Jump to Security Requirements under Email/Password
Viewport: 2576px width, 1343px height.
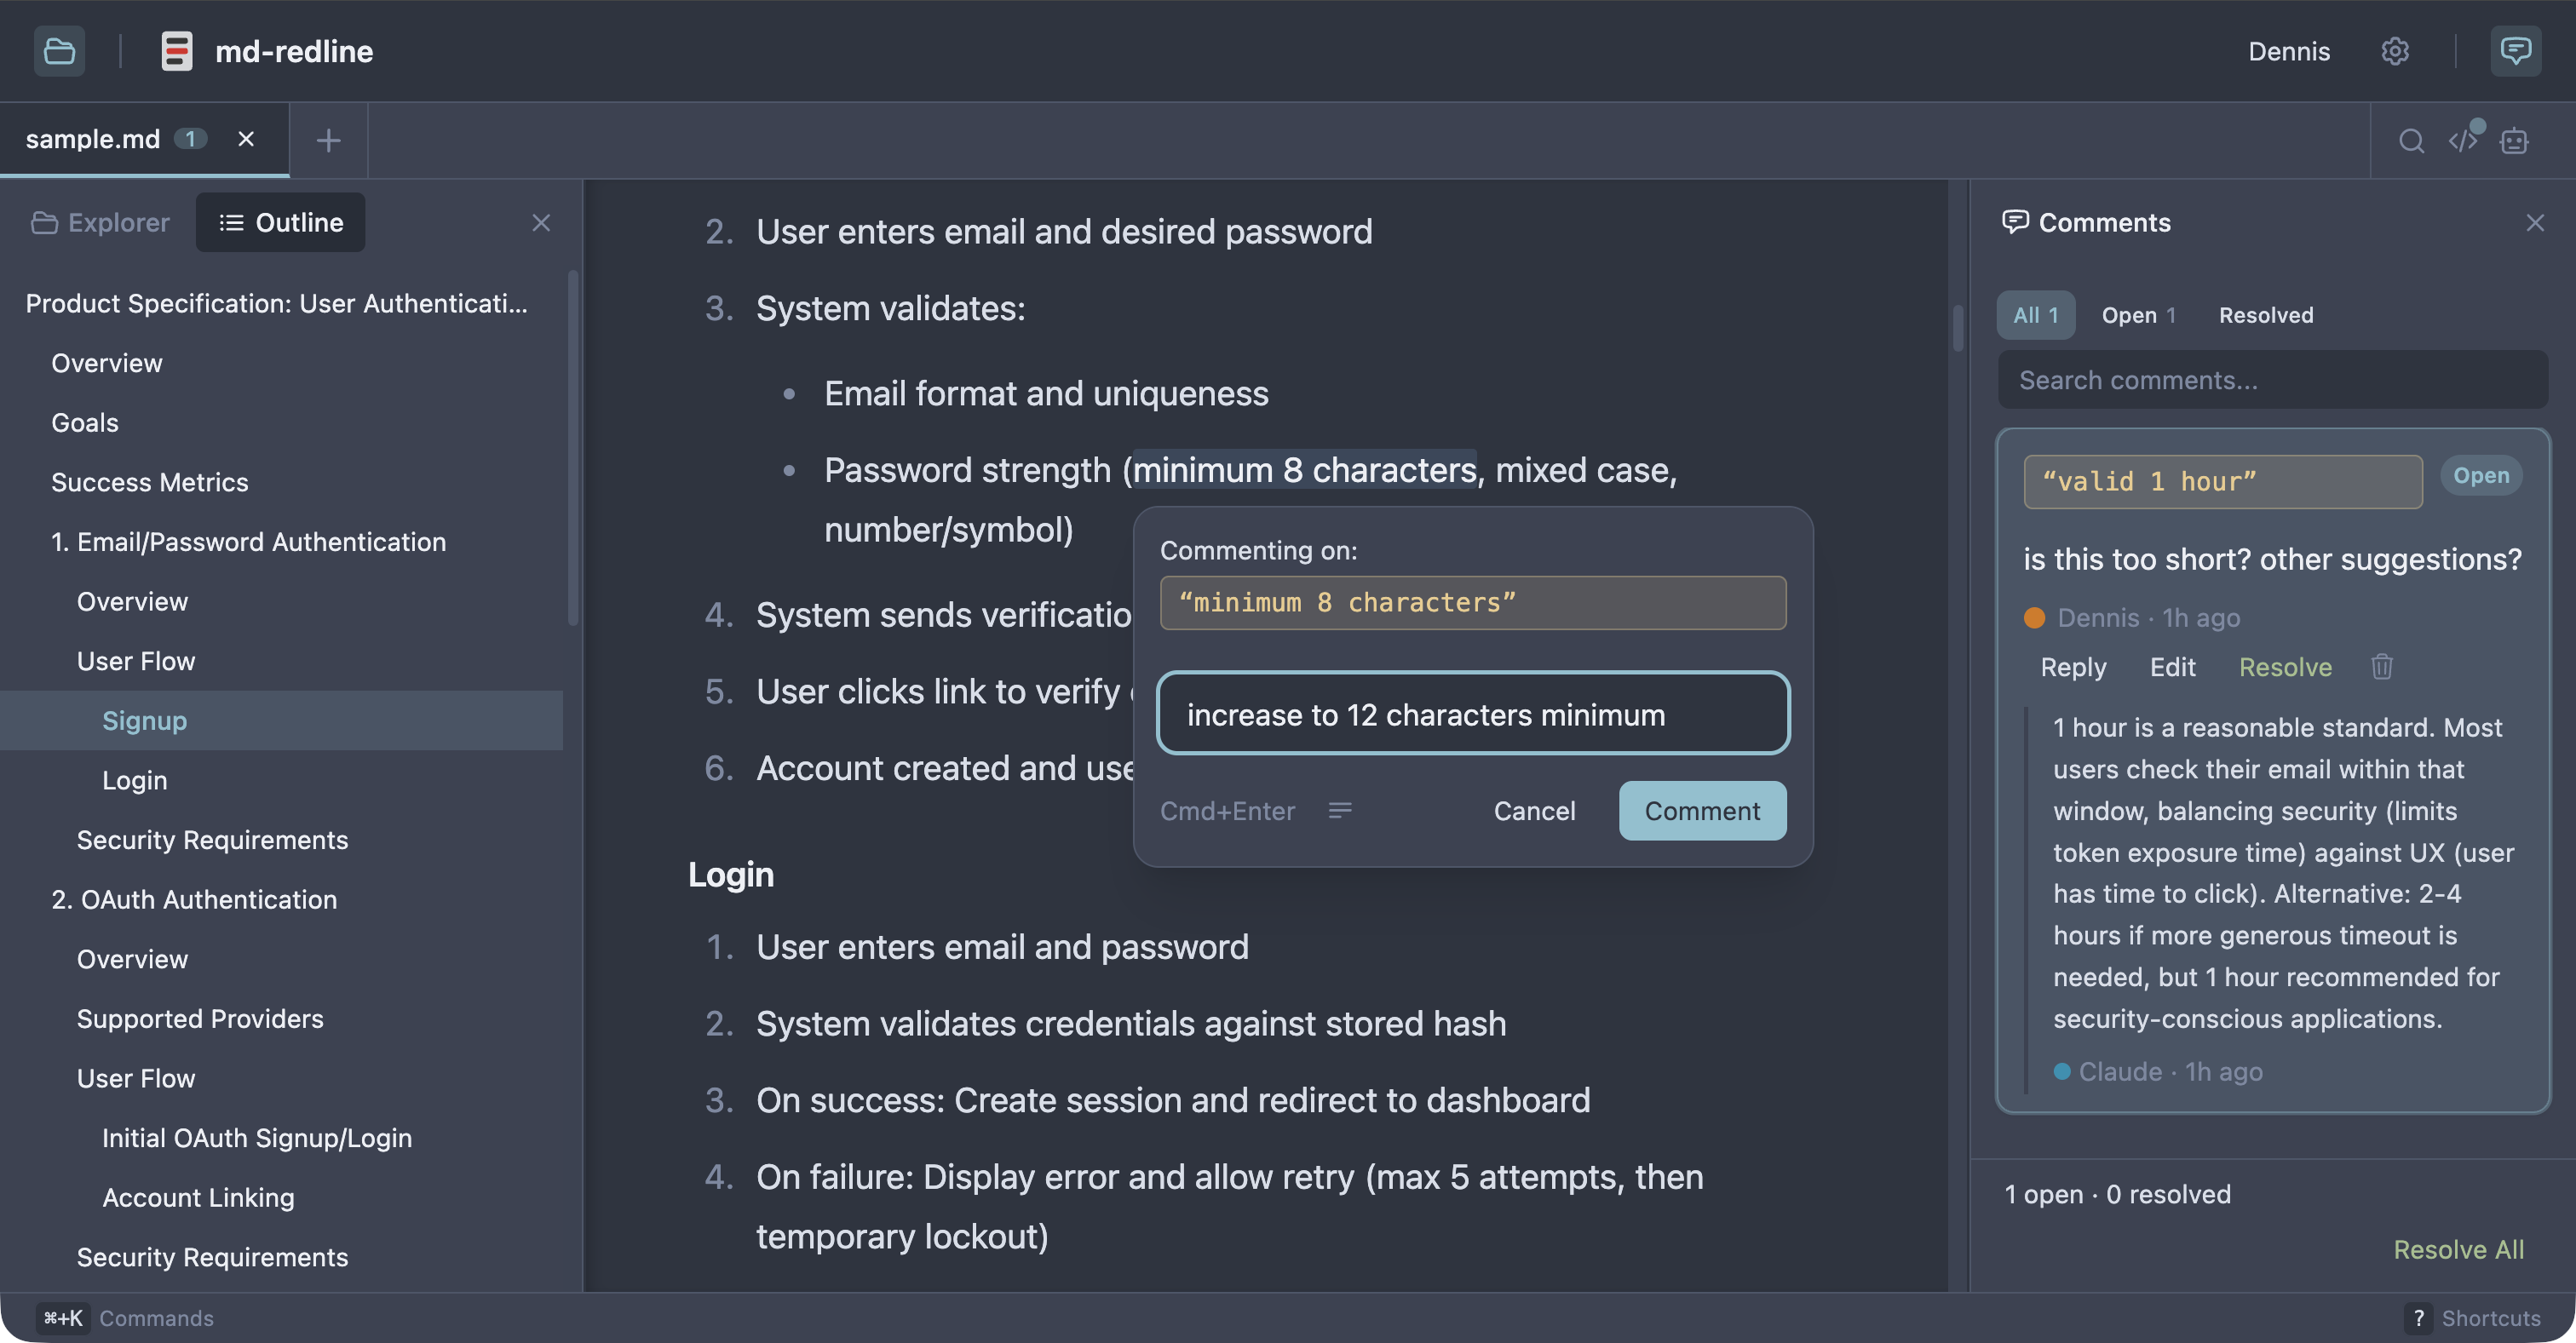tap(212, 840)
